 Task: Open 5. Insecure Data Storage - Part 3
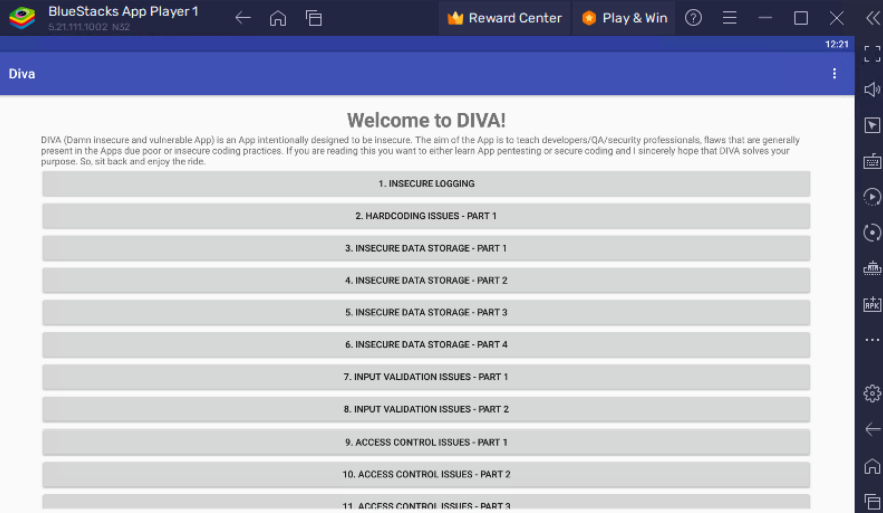(426, 312)
